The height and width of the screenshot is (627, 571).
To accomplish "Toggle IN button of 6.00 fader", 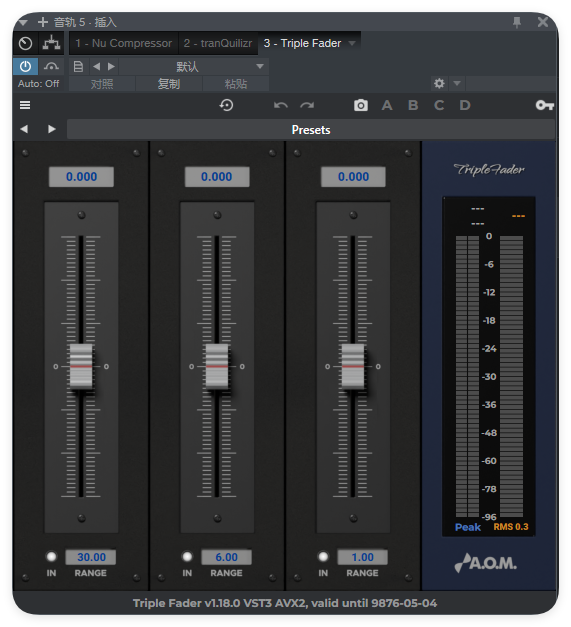I will [x=187, y=556].
